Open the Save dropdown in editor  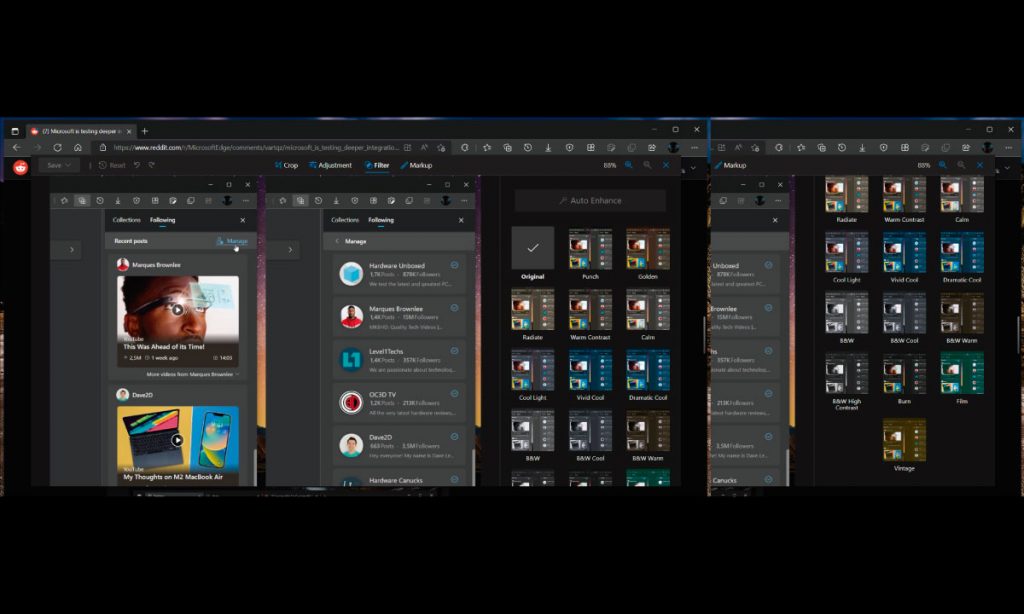tap(59, 165)
